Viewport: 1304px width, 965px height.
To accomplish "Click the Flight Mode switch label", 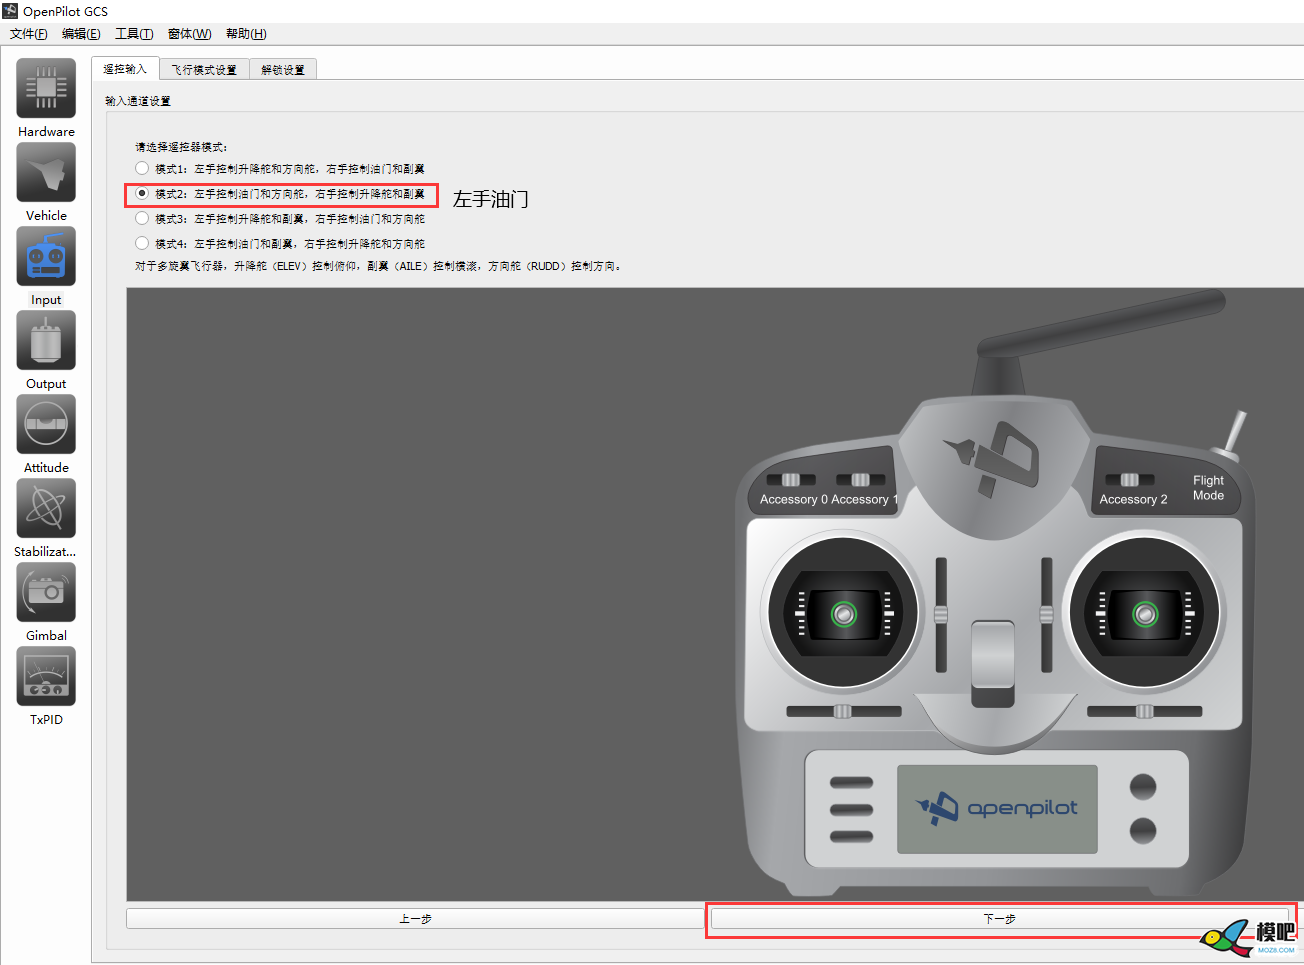I will (1208, 488).
